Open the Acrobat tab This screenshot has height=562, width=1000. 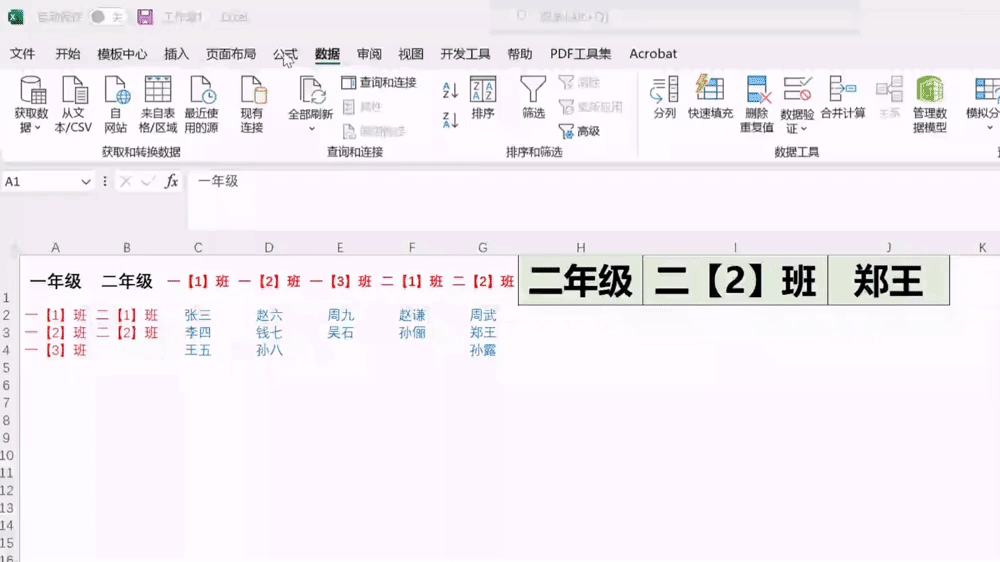coord(653,54)
